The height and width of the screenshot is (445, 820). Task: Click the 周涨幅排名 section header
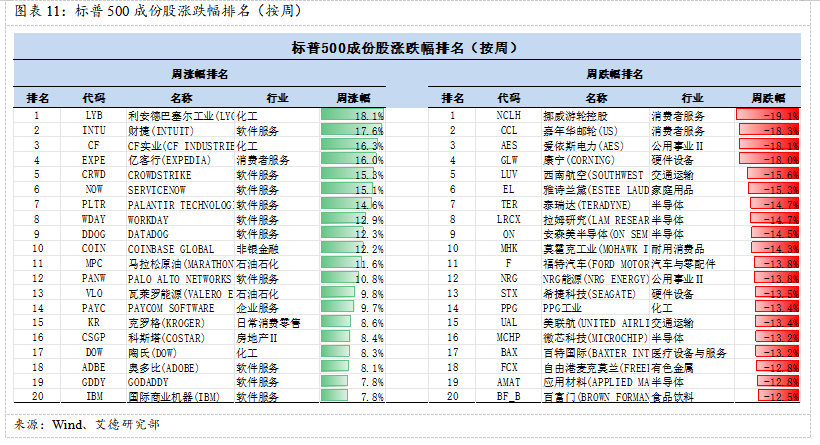[200, 74]
